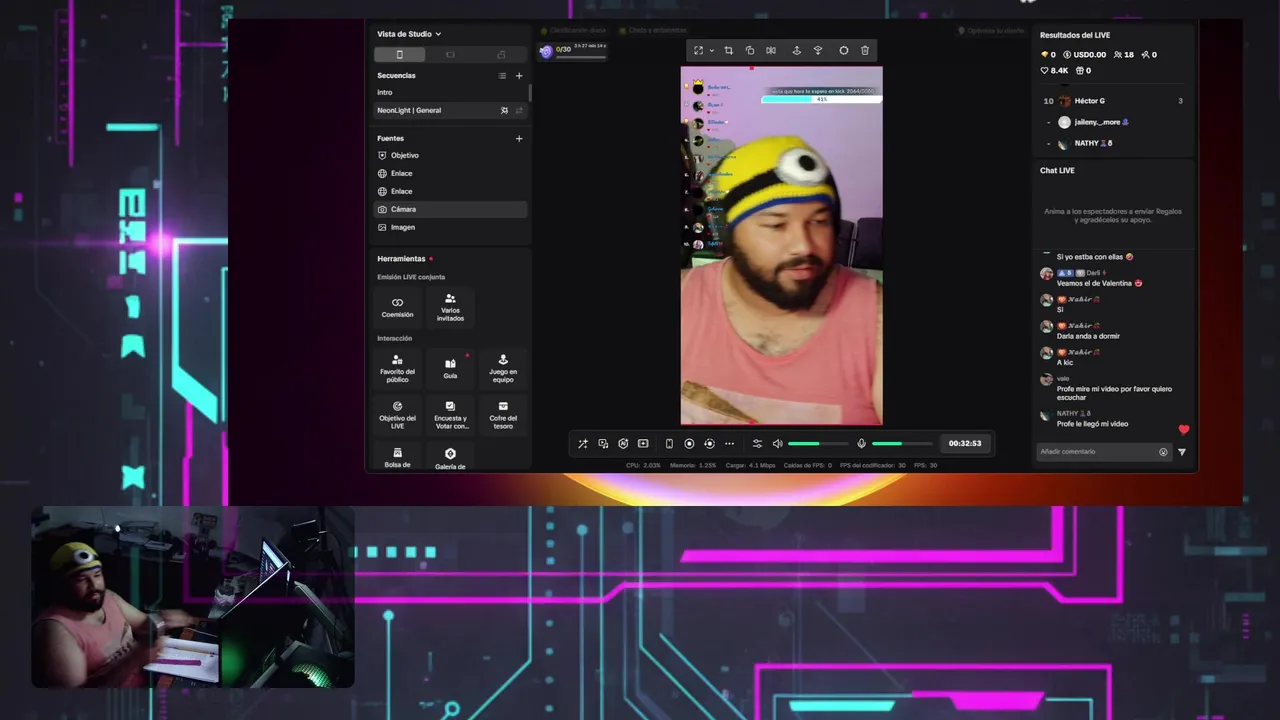Open the Coemisión tool
The image size is (1280, 720).
[x=397, y=307]
